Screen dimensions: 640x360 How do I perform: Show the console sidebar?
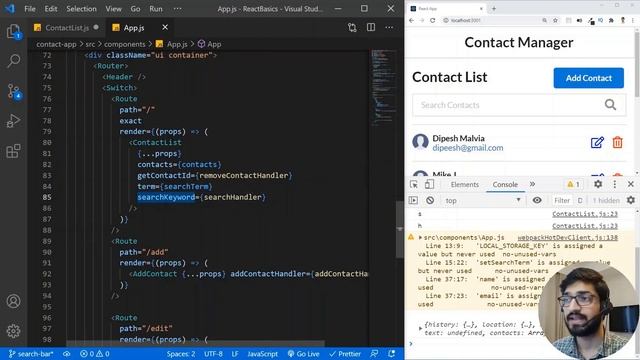coord(413,200)
